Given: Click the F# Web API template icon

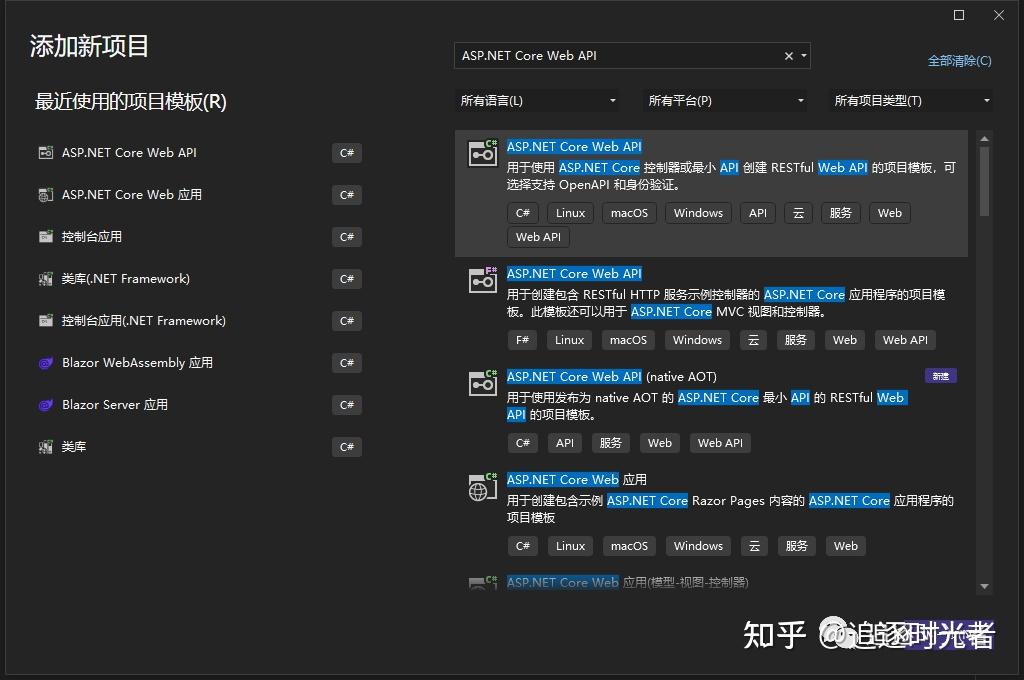Looking at the screenshot, I should pyautogui.click(x=482, y=282).
